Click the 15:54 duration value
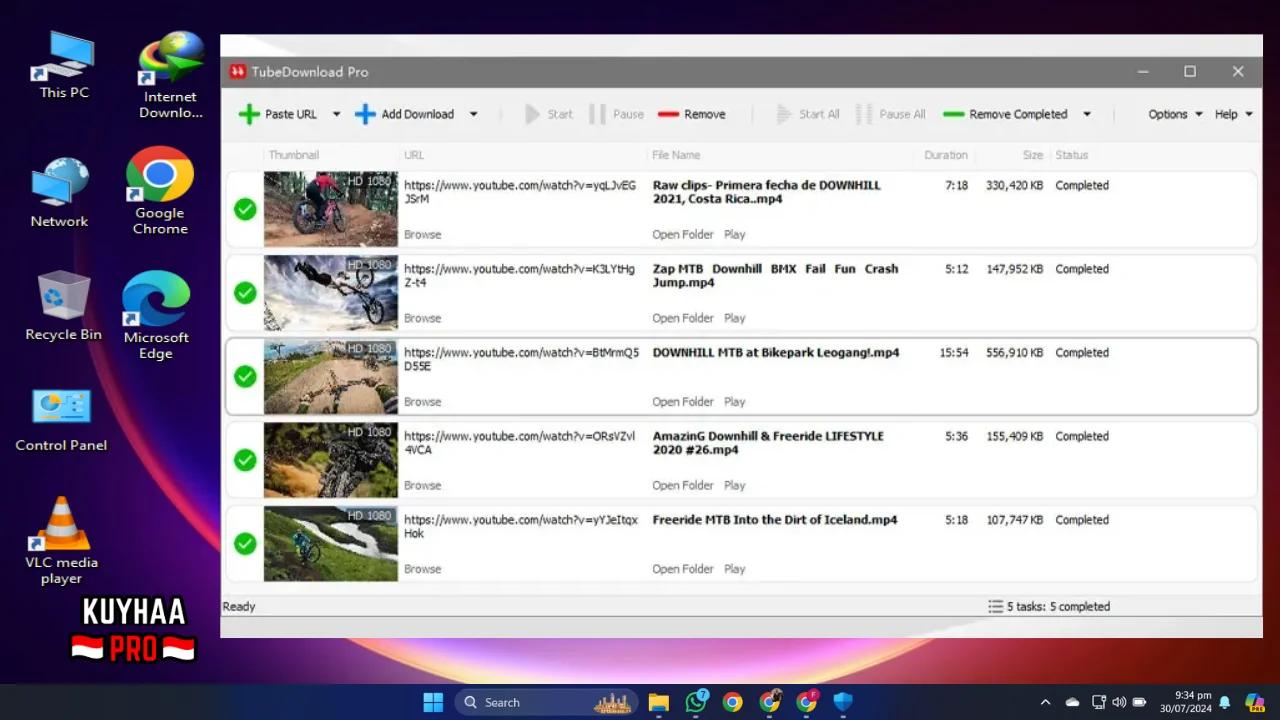Image resolution: width=1280 pixels, height=720 pixels. point(953,353)
